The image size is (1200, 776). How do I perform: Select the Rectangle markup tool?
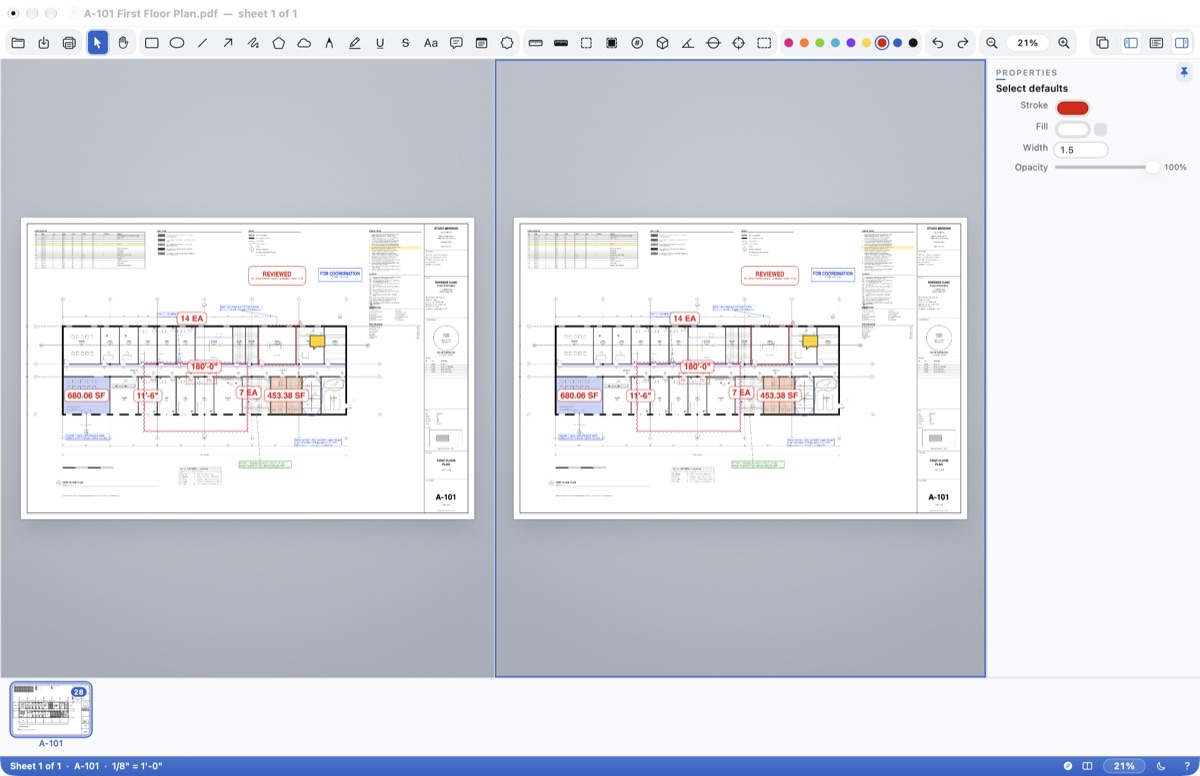coord(152,43)
